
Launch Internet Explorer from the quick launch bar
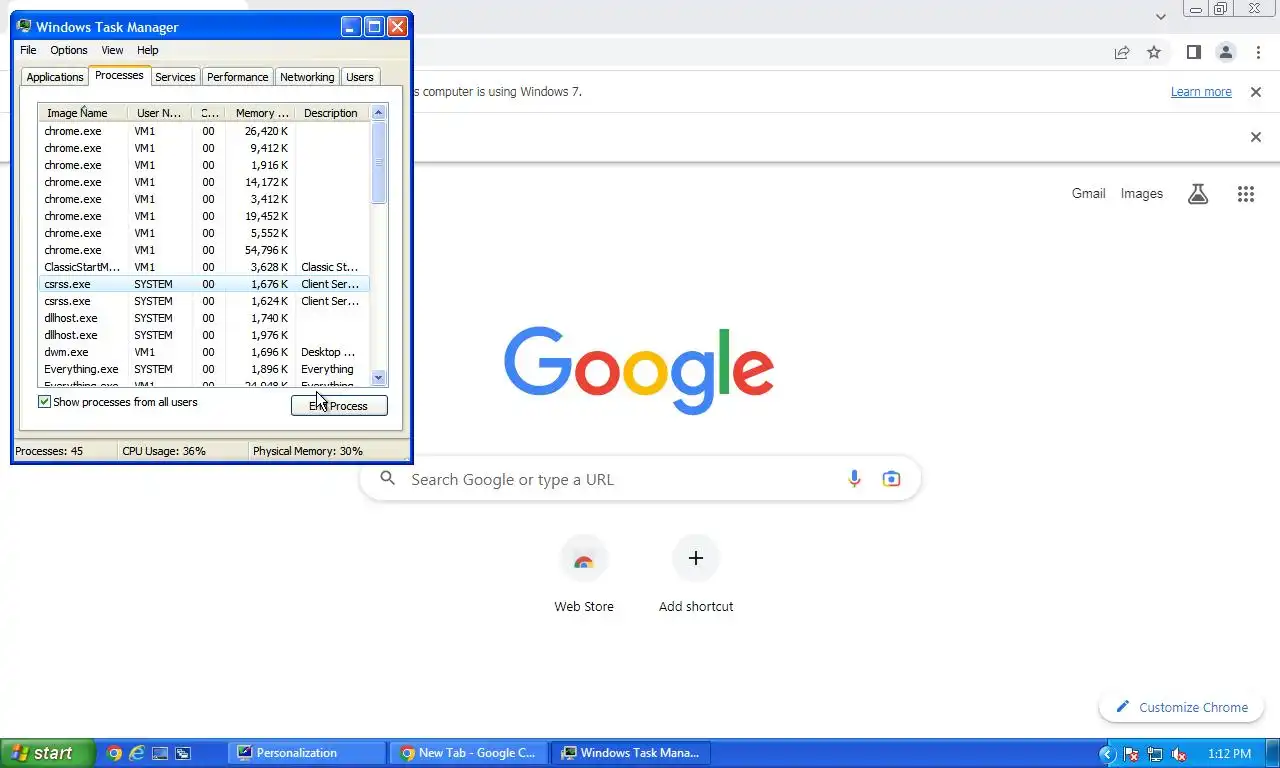pyautogui.click(x=137, y=753)
